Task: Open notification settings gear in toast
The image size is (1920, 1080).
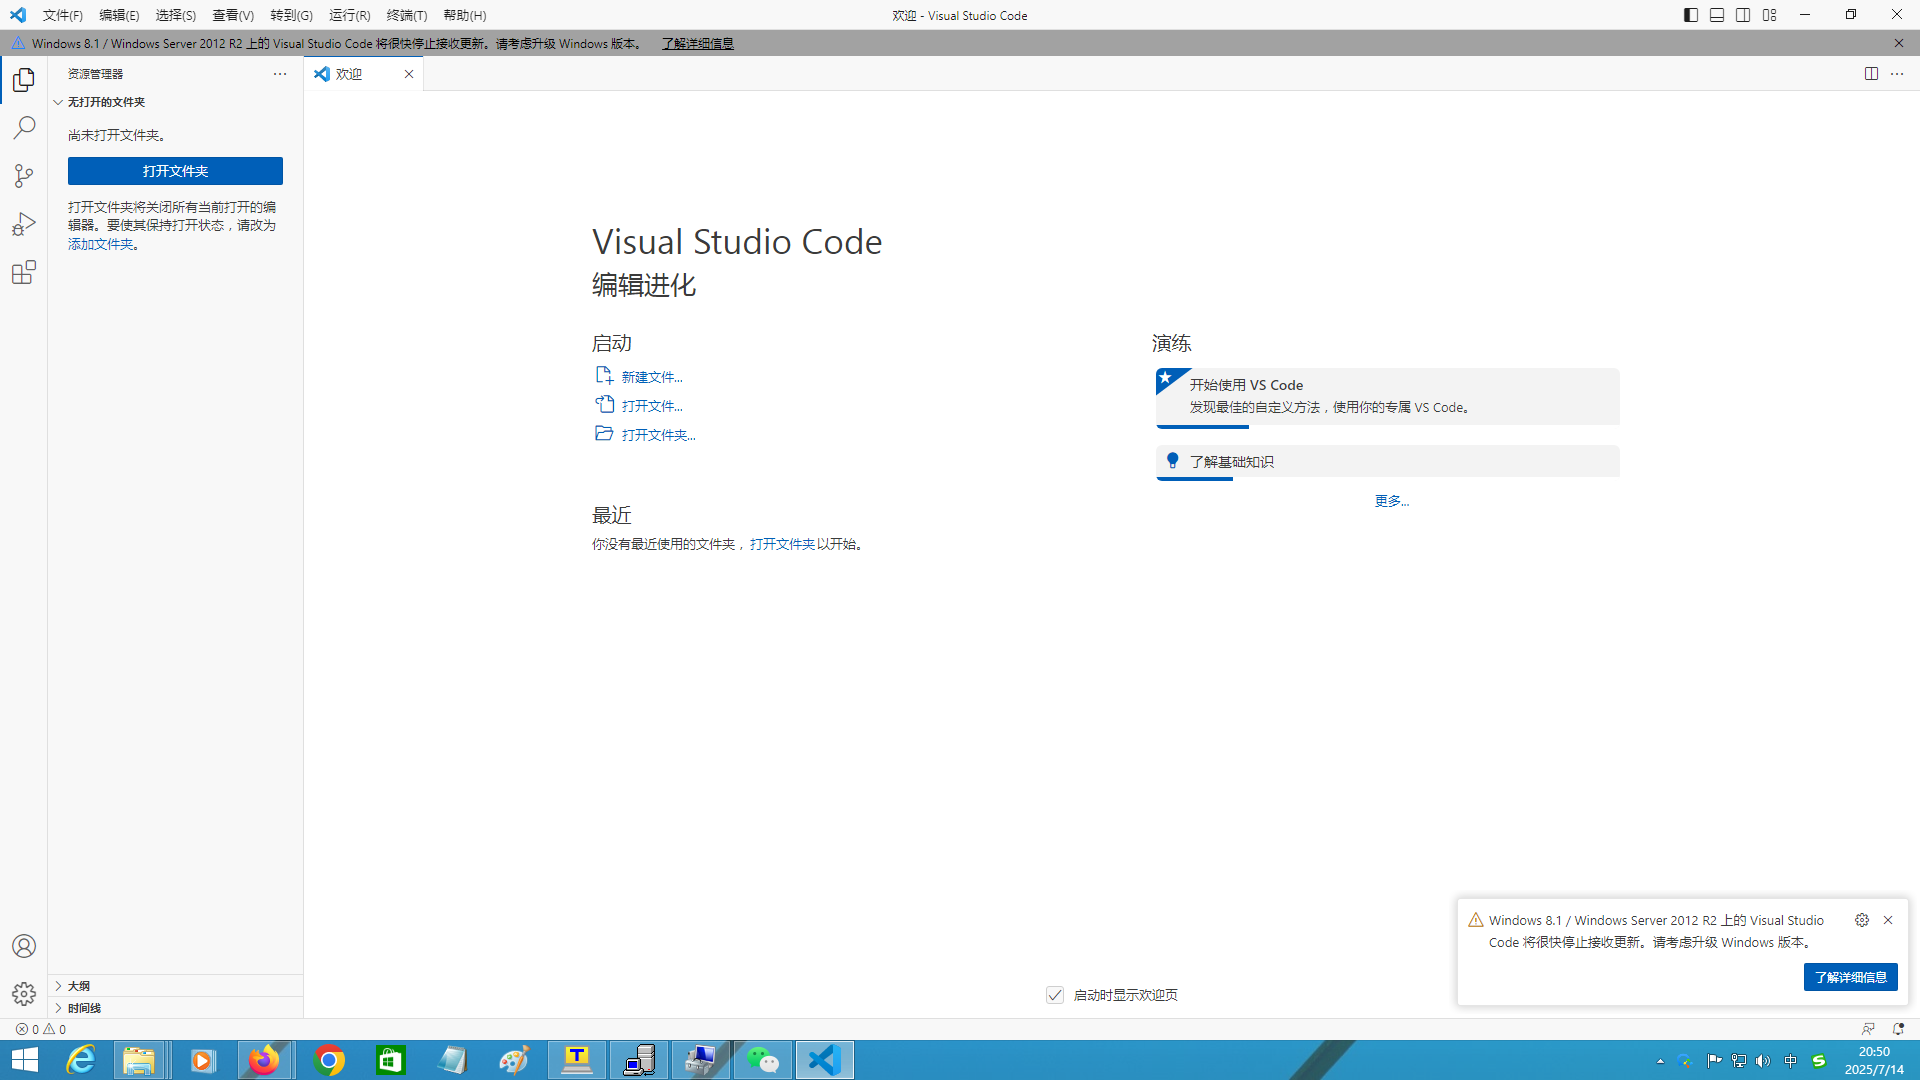Action: pyautogui.click(x=1862, y=920)
